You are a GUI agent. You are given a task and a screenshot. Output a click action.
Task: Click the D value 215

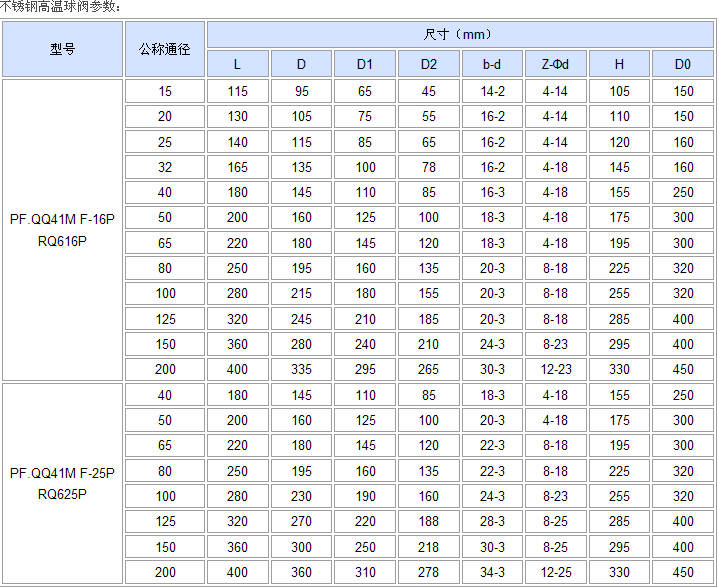coord(301,294)
